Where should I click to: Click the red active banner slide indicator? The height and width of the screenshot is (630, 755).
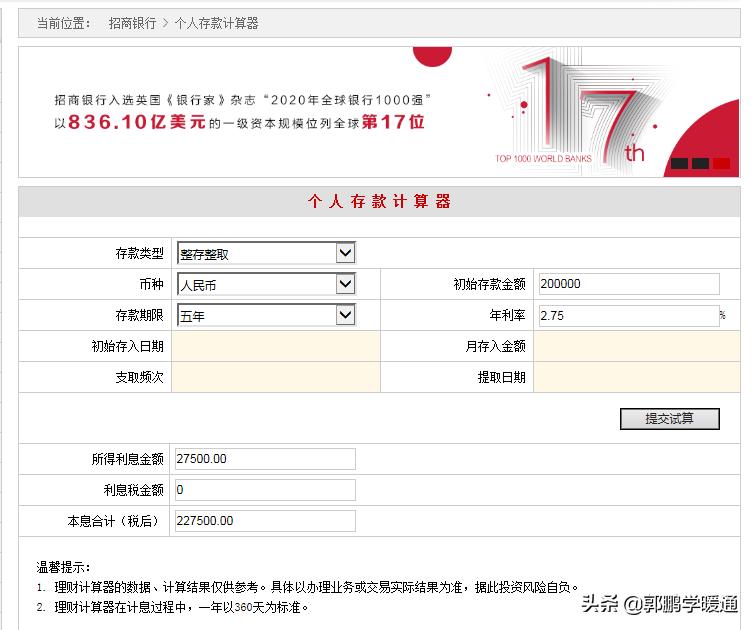pos(721,163)
